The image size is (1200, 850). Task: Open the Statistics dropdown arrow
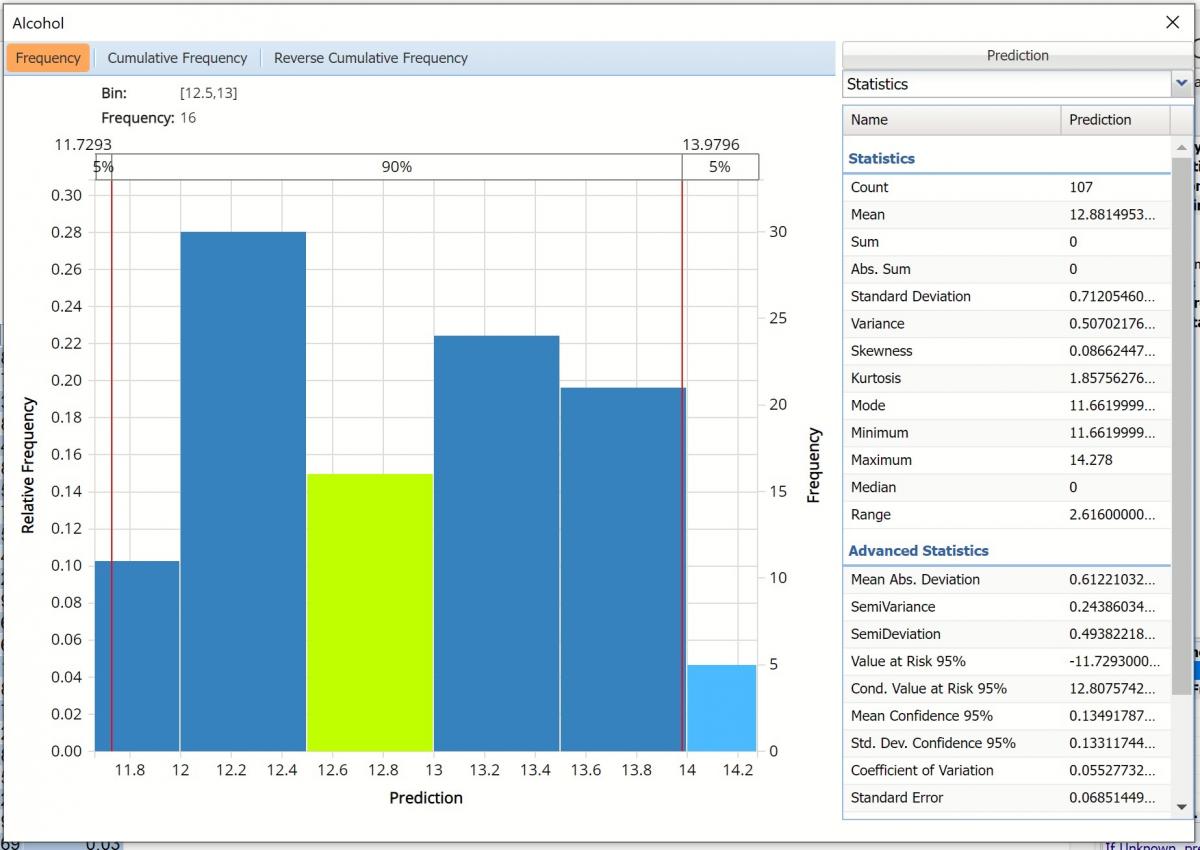click(1181, 84)
